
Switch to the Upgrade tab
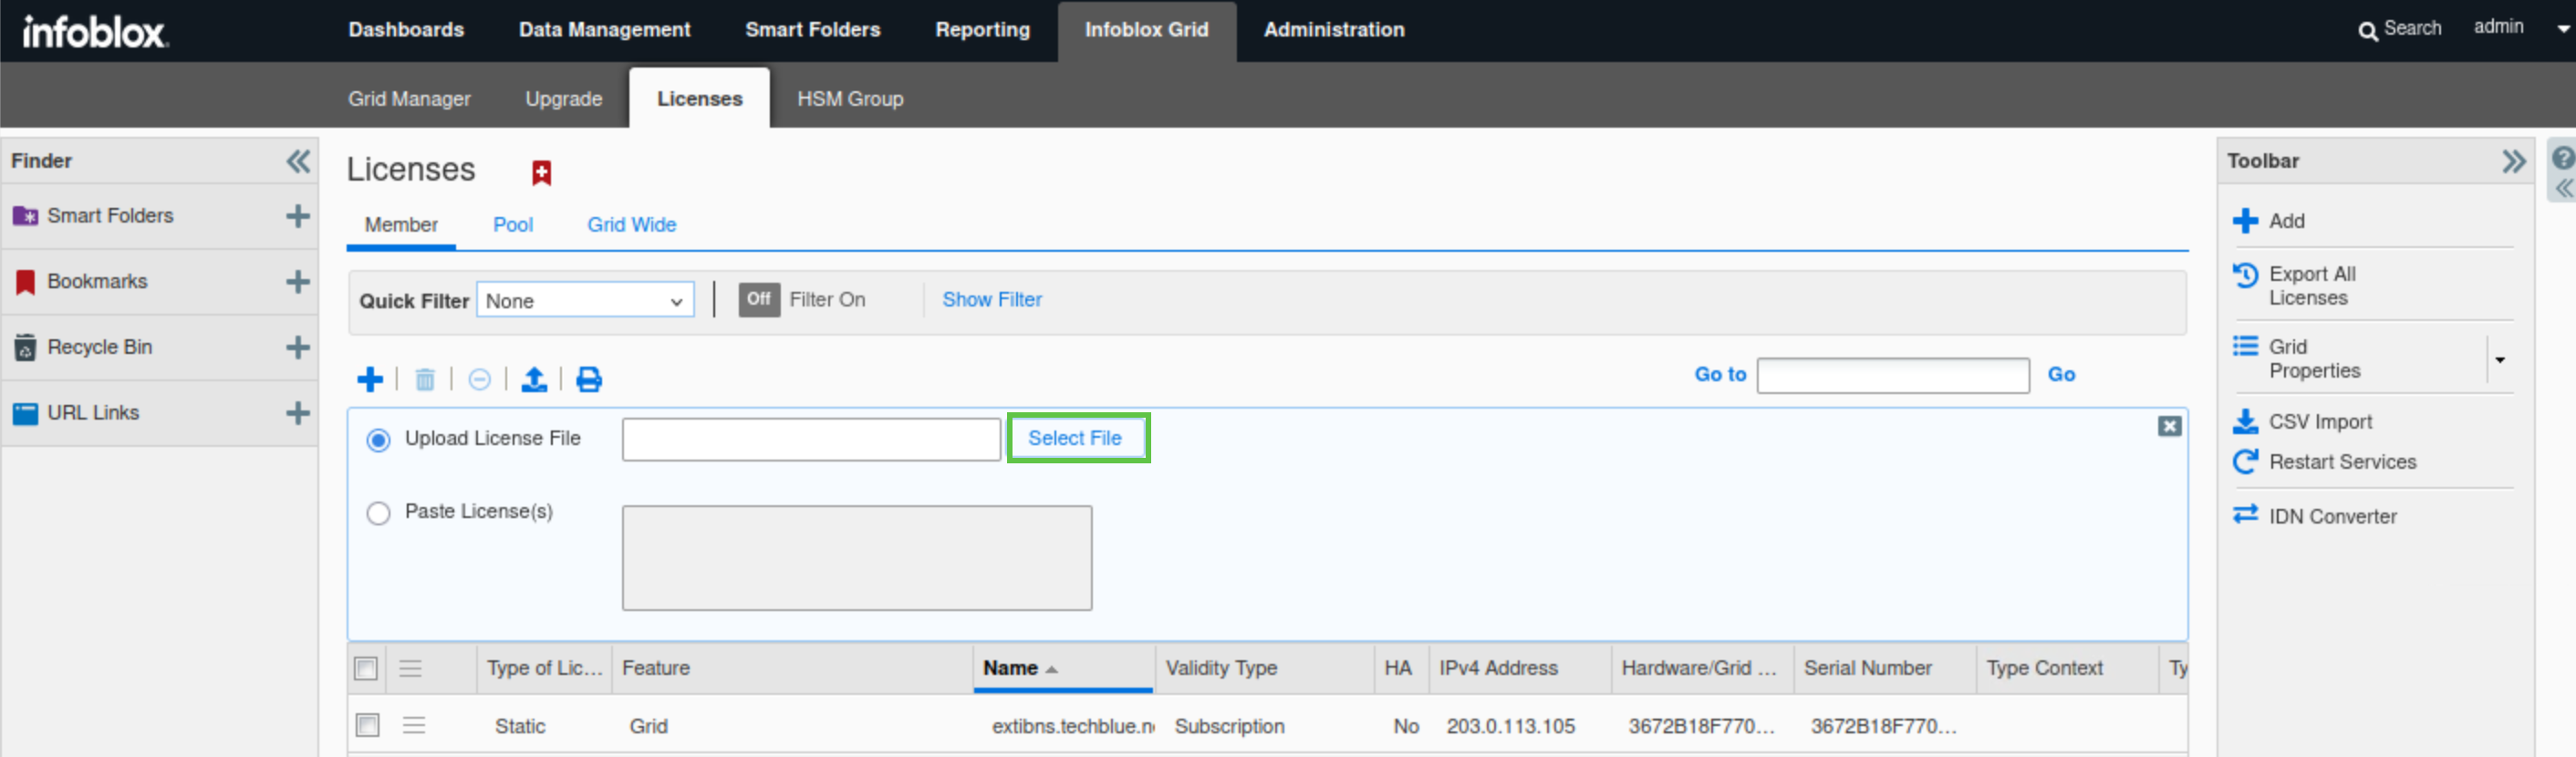[x=563, y=99]
